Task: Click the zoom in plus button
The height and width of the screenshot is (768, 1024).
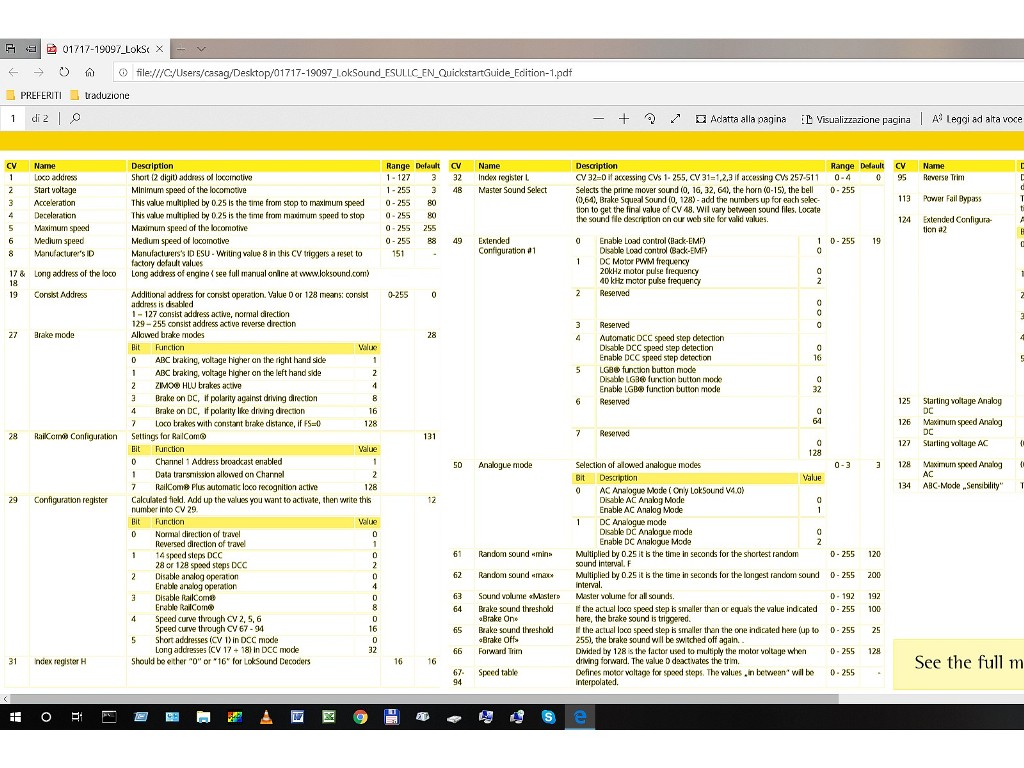Action: pos(624,119)
